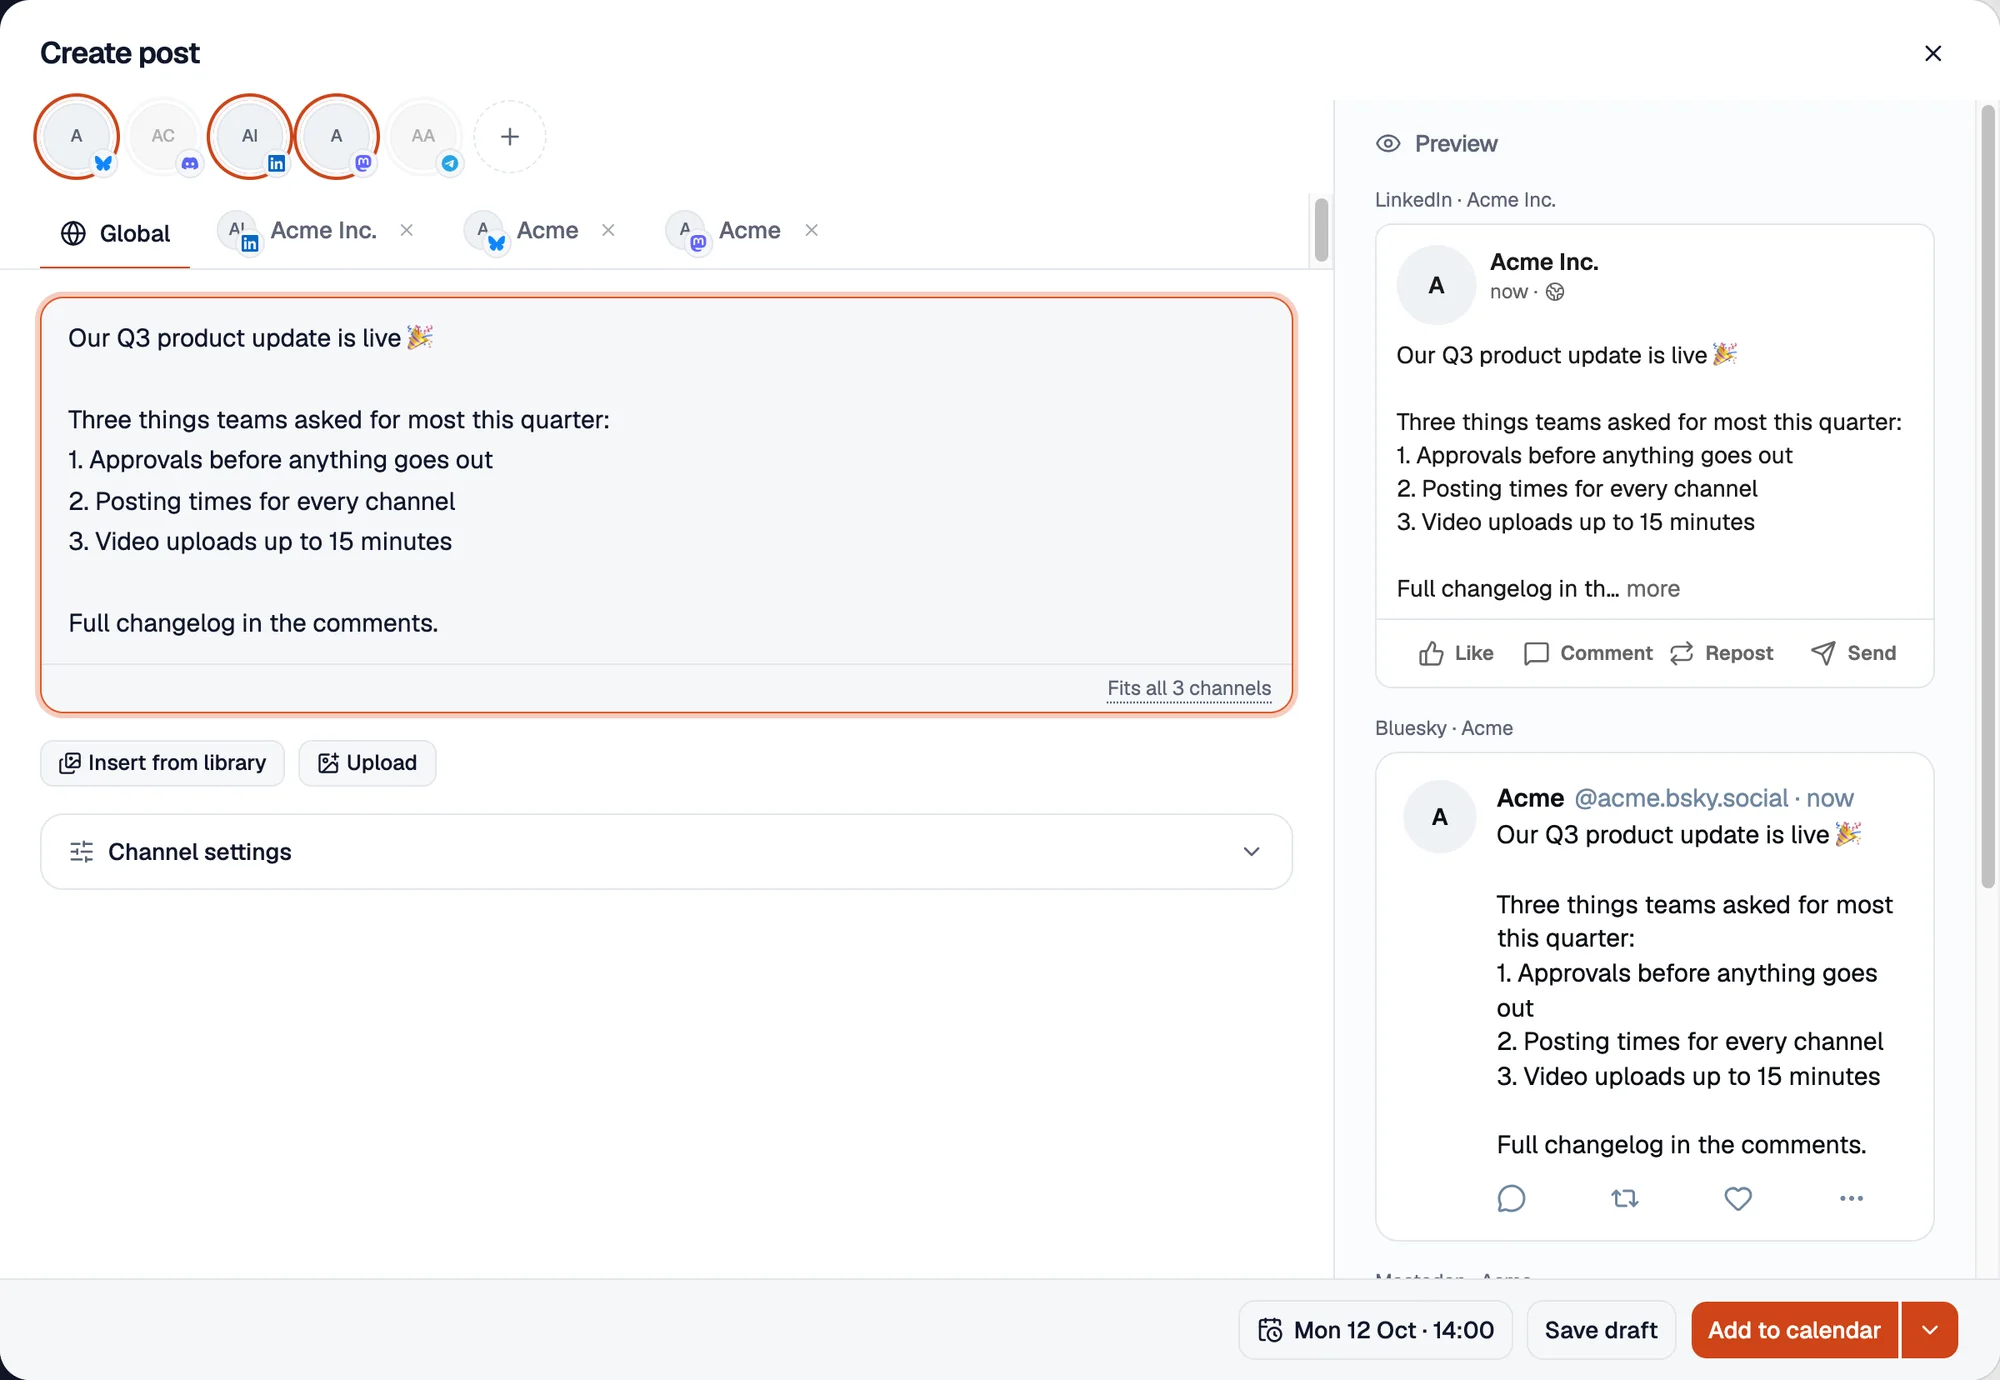Click Comment in LinkedIn preview
Screen dimensions: 2000x1380
[x=1587, y=653]
